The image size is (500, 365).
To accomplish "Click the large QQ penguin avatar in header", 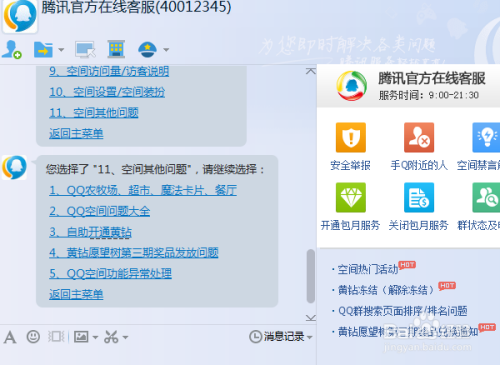I will point(20,16).
